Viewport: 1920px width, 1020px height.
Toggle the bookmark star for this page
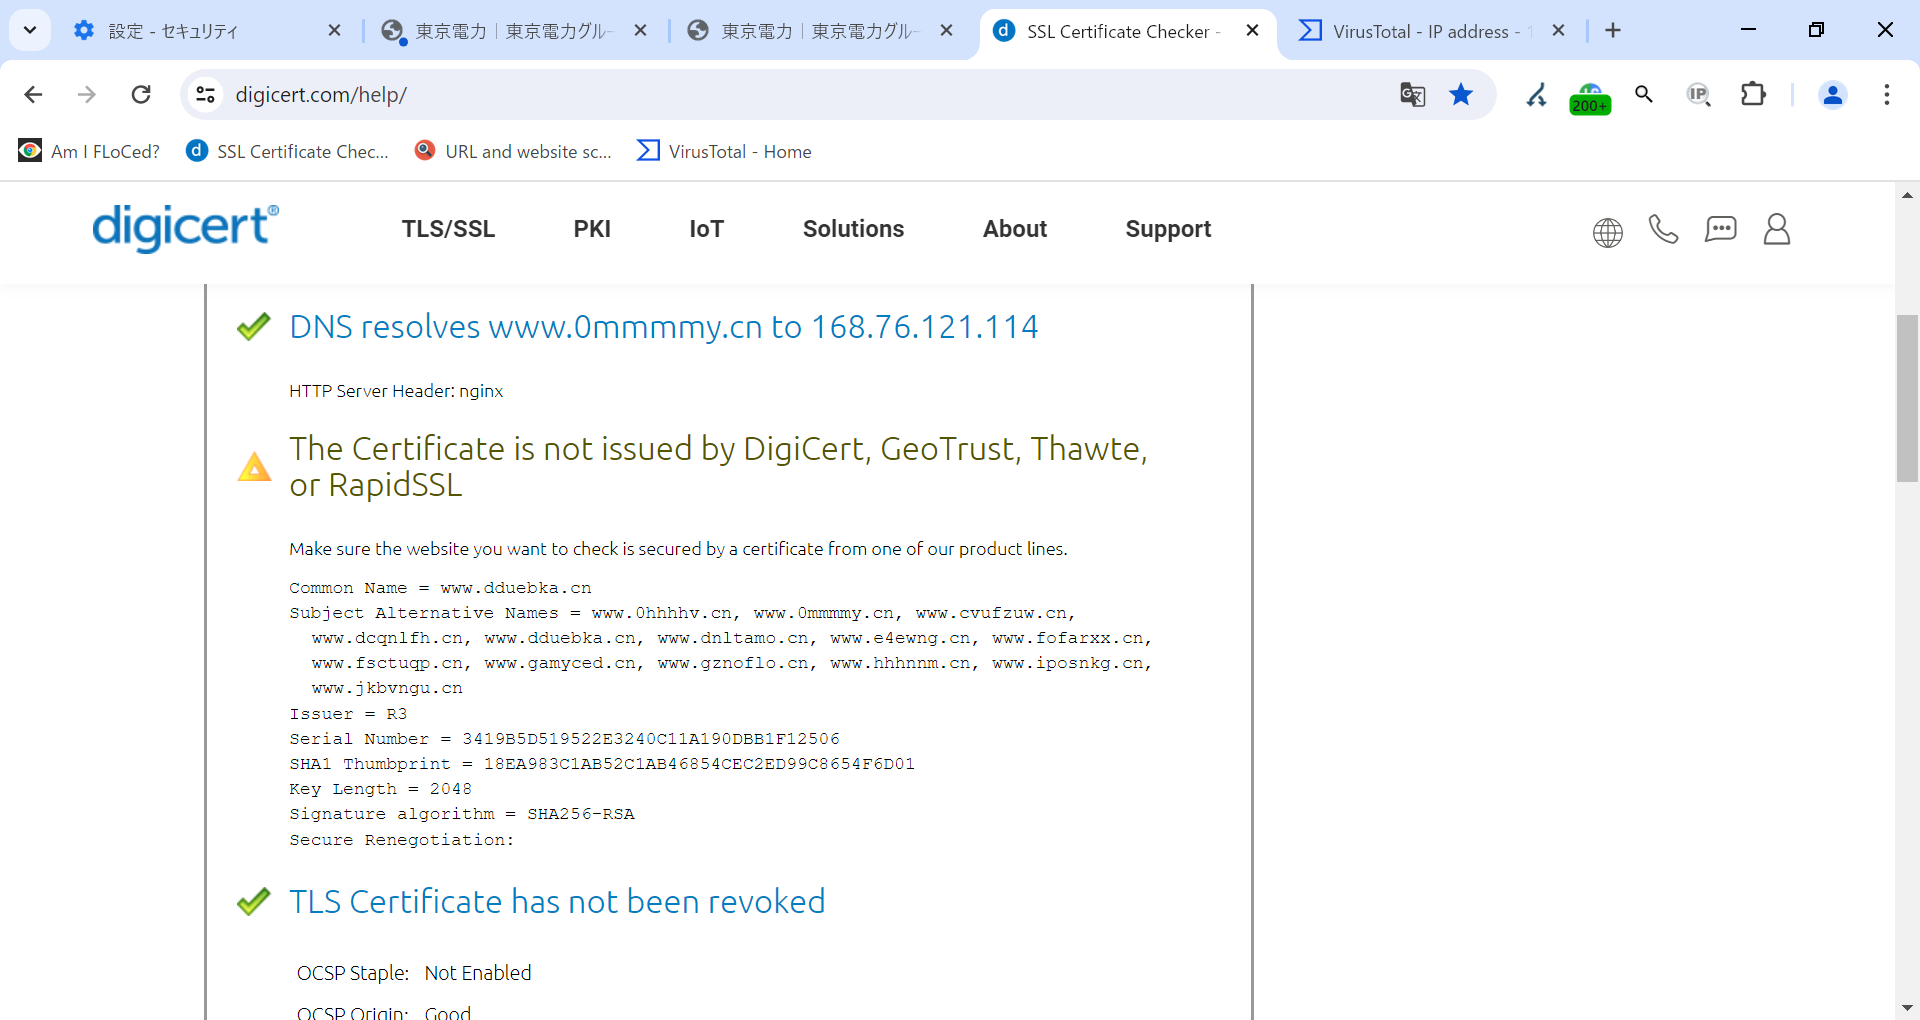point(1461,95)
